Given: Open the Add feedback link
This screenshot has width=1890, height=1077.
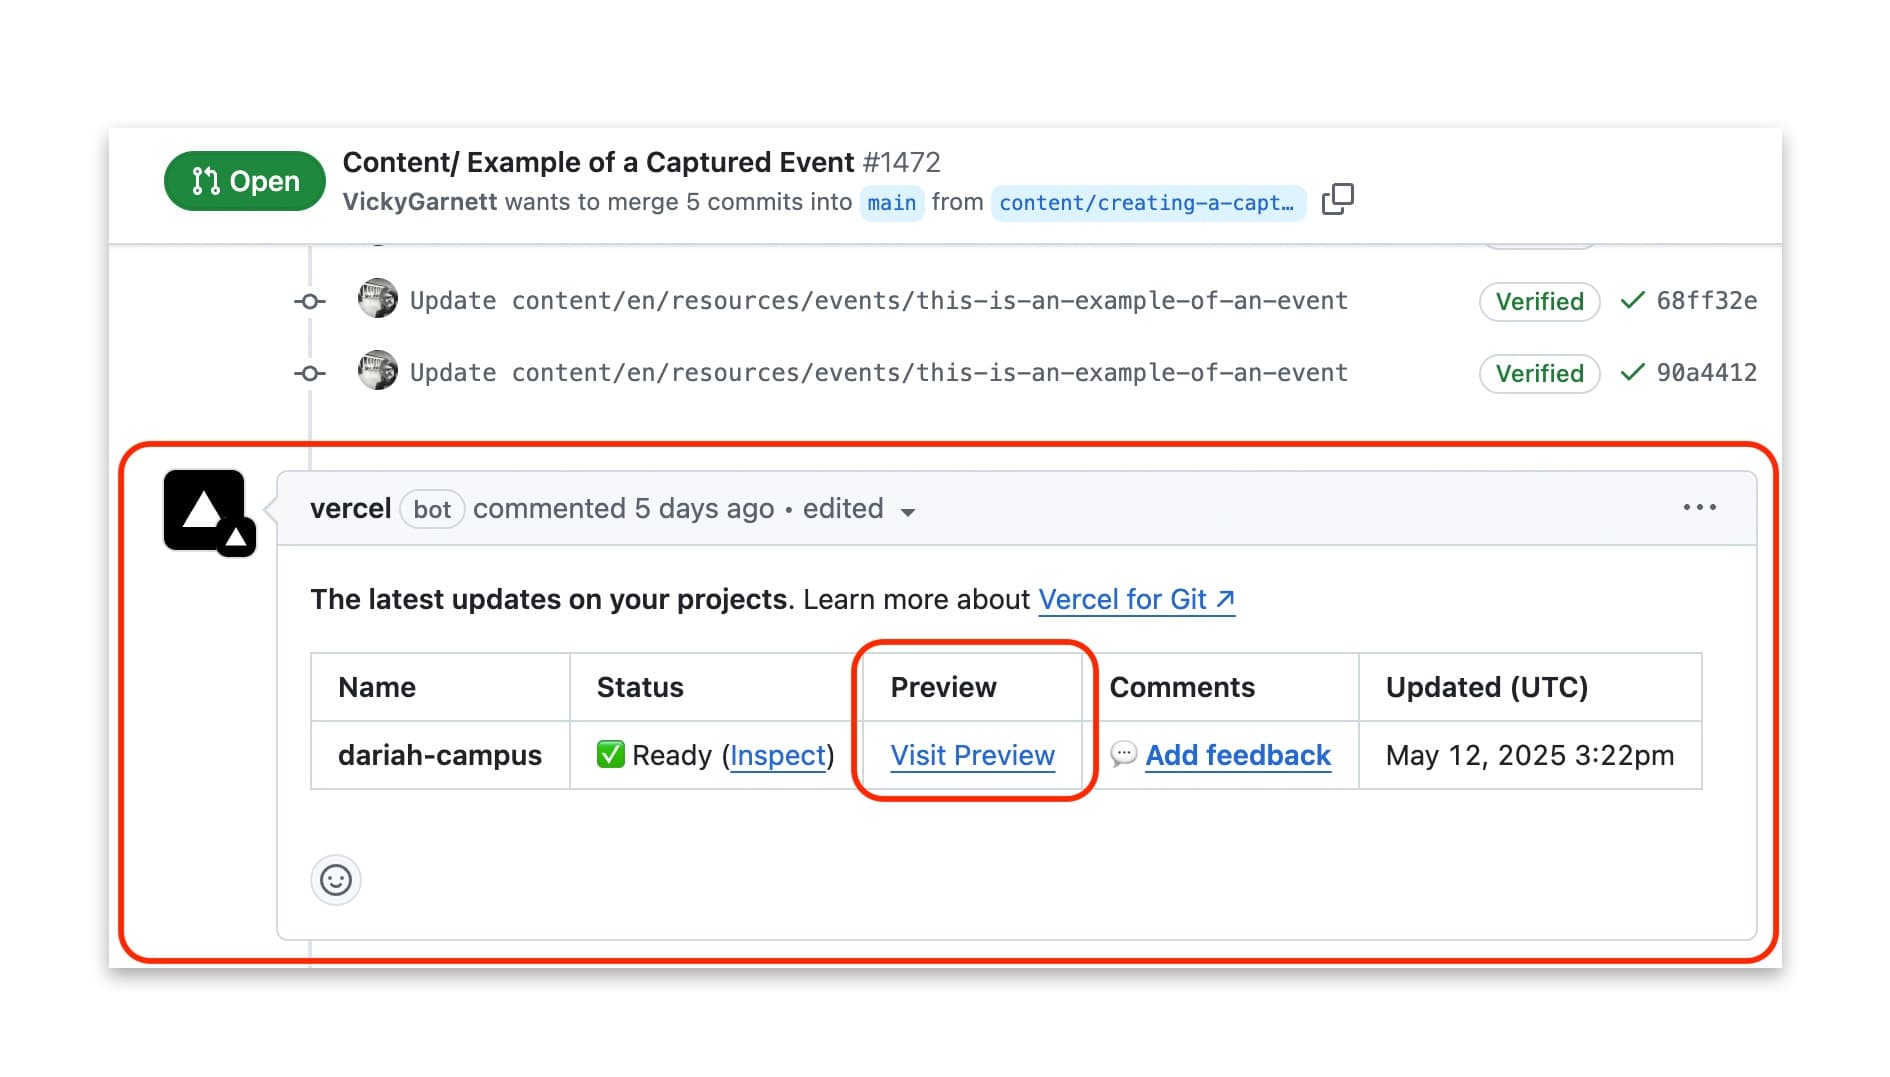Looking at the screenshot, I should [1237, 755].
